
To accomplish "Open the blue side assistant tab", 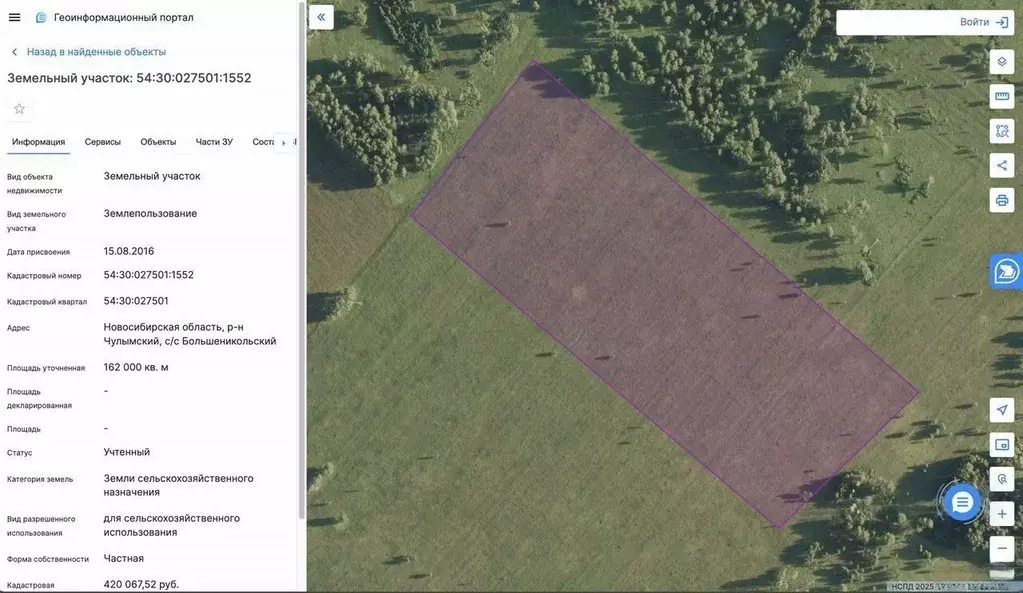I will pos(1006,271).
